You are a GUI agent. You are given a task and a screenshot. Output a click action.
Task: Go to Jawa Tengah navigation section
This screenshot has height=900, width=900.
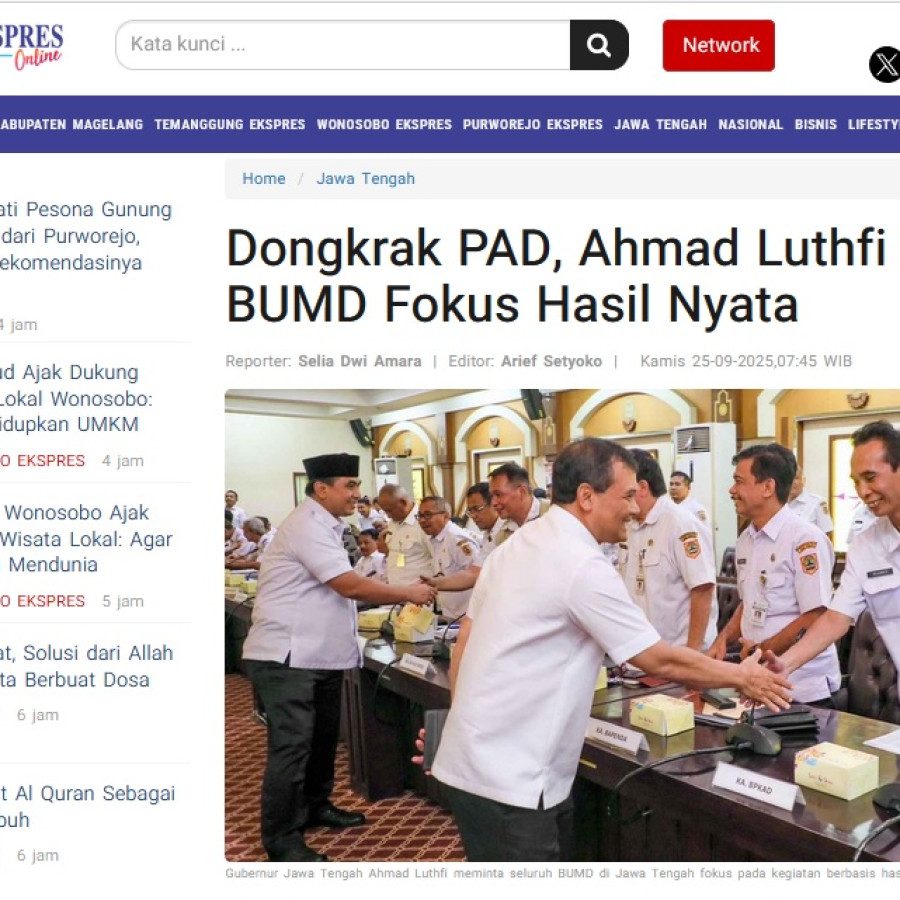pyautogui.click(x=660, y=125)
